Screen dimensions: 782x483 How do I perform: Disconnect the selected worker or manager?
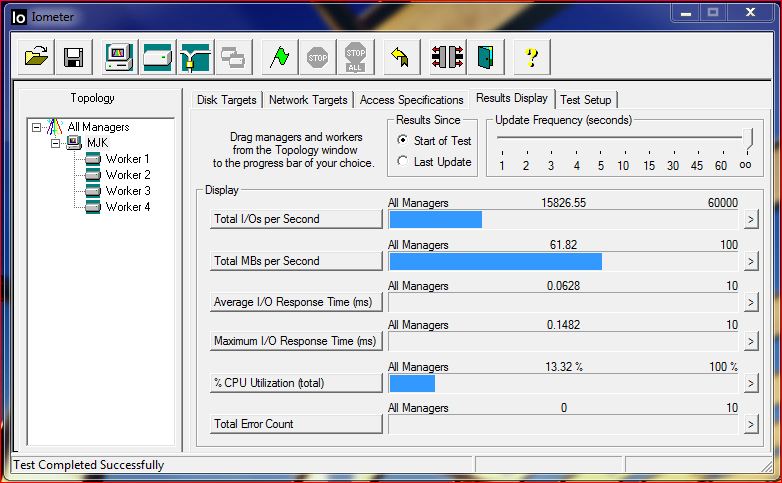(447, 57)
